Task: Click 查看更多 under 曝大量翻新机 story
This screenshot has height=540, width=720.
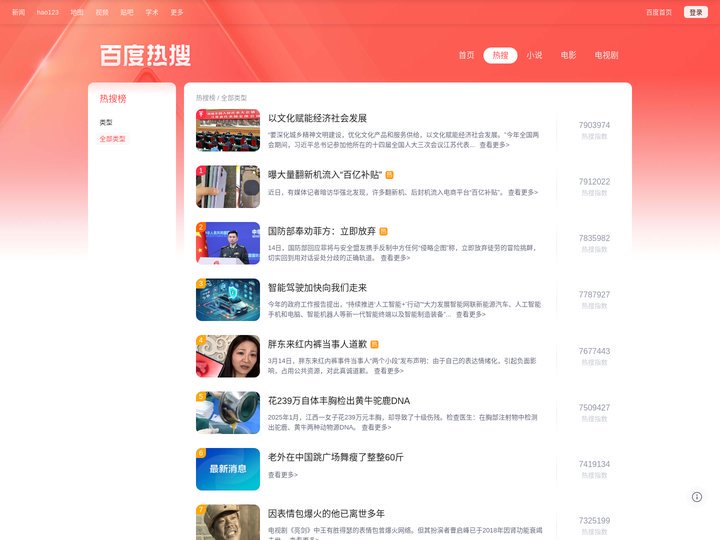Action: [523, 192]
